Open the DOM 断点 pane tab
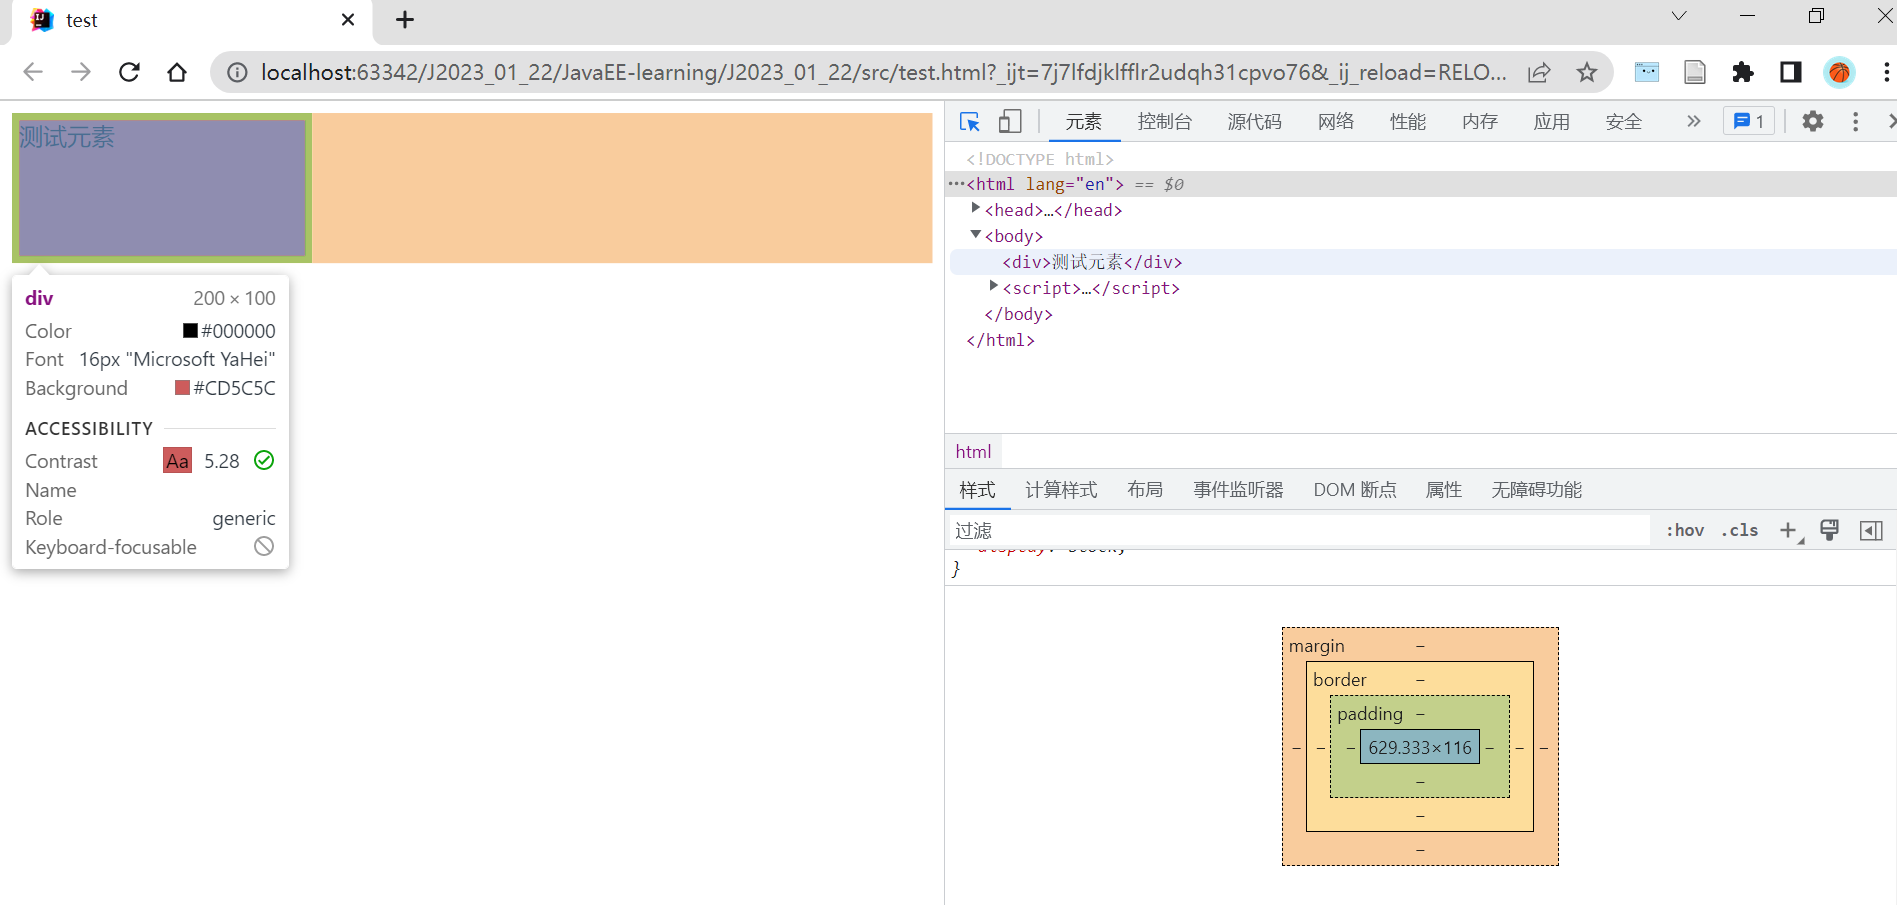This screenshot has height=905, width=1897. tap(1355, 490)
